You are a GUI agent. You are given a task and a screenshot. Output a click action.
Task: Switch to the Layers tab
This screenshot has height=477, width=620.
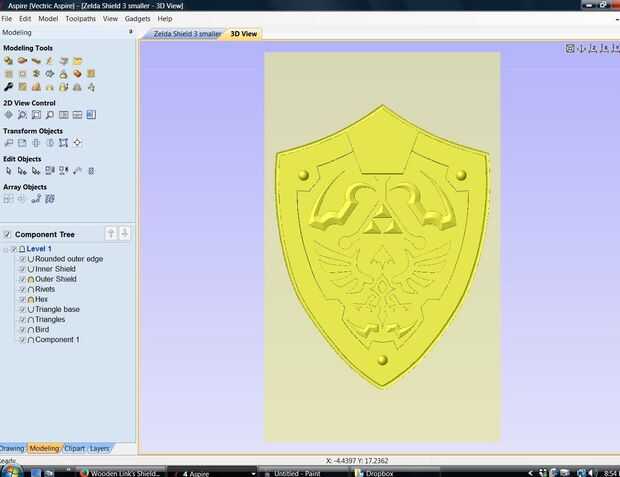tap(99, 448)
